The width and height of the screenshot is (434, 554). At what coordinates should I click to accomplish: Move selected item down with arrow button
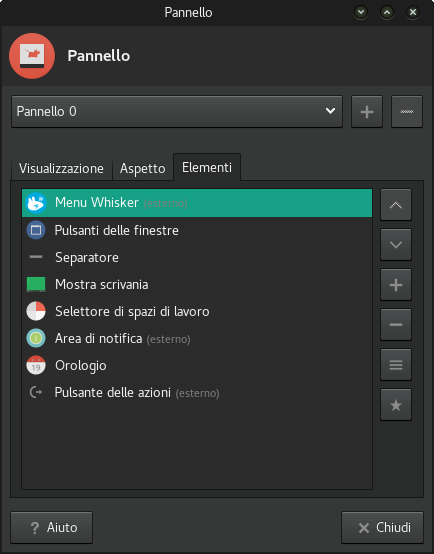tap(396, 245)
